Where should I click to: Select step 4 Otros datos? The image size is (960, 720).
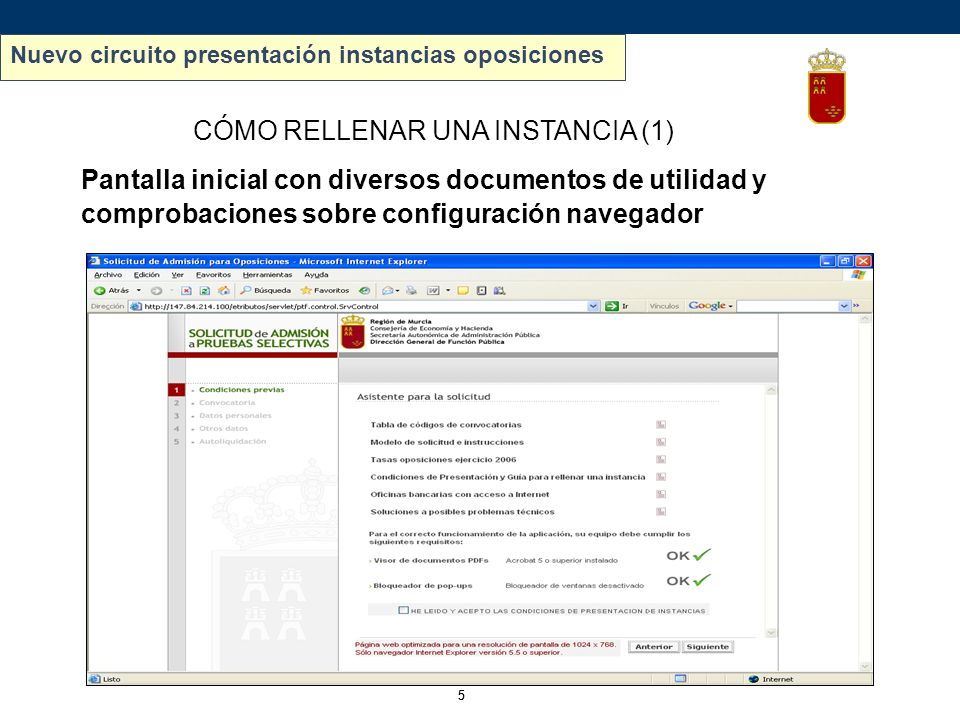[x=223, y=429]
